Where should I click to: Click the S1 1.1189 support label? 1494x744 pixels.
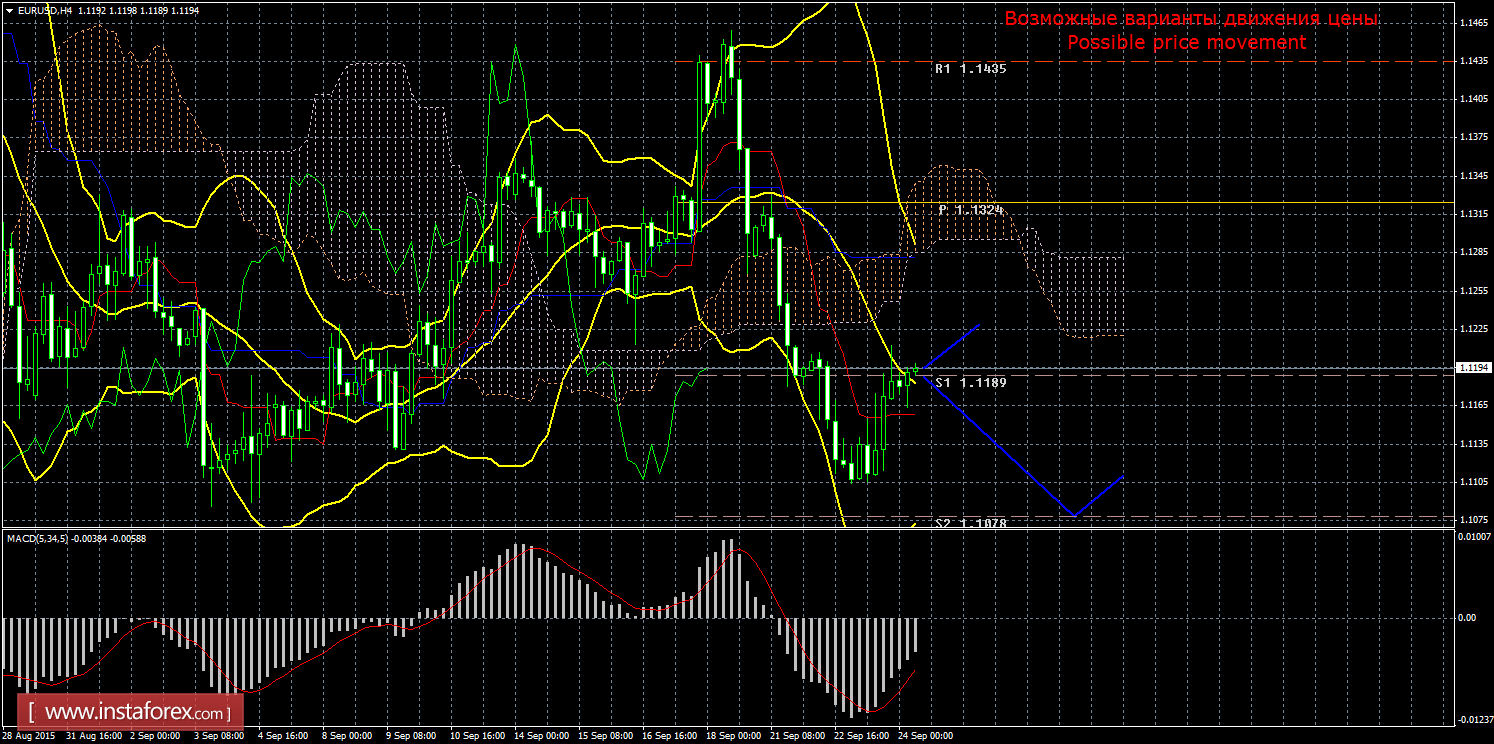coord(970,383)
